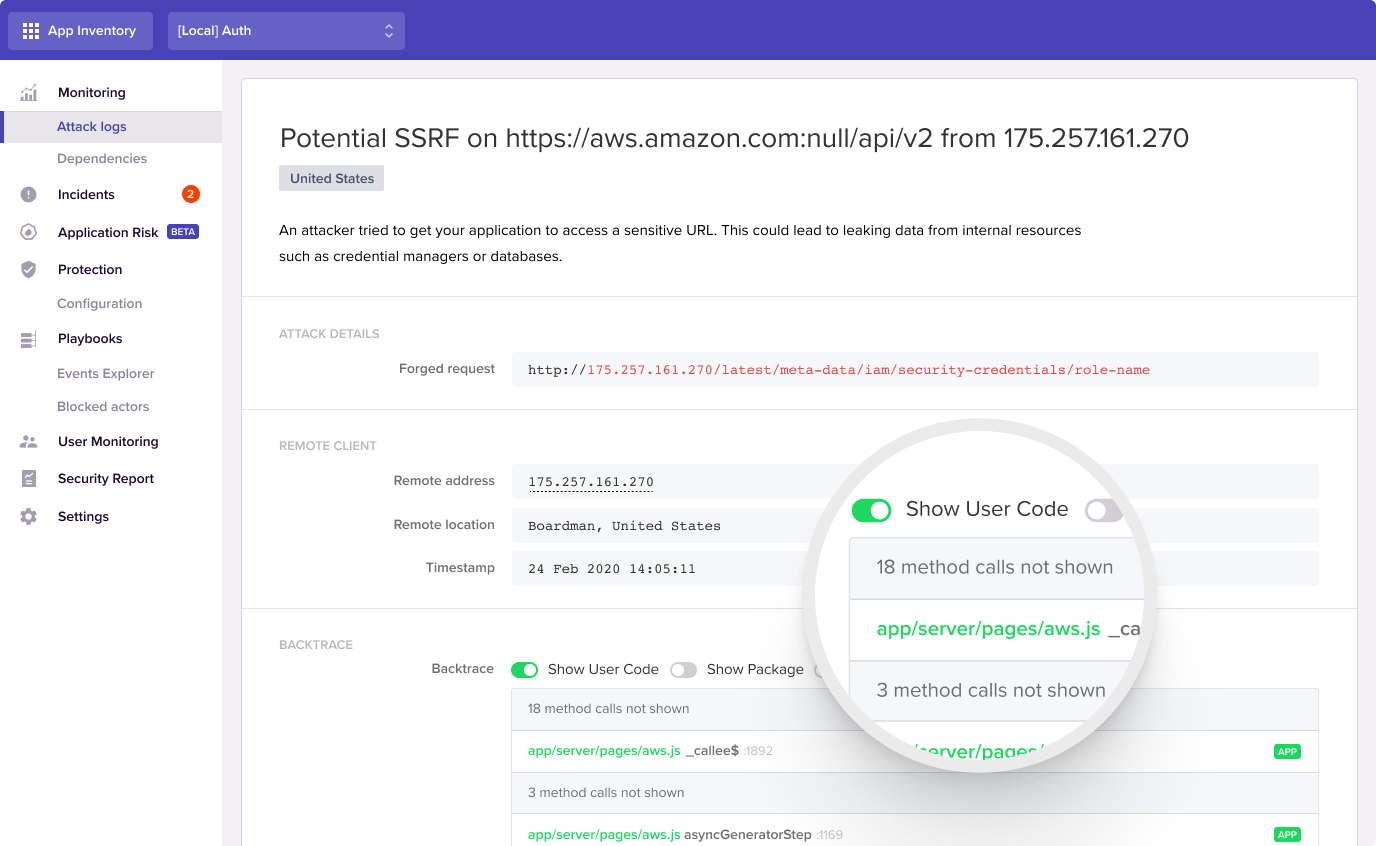This screenshot has height=846, width=1376.
Task: Open Blocked actors in the sidebar
Action: [x=103, y=407]
